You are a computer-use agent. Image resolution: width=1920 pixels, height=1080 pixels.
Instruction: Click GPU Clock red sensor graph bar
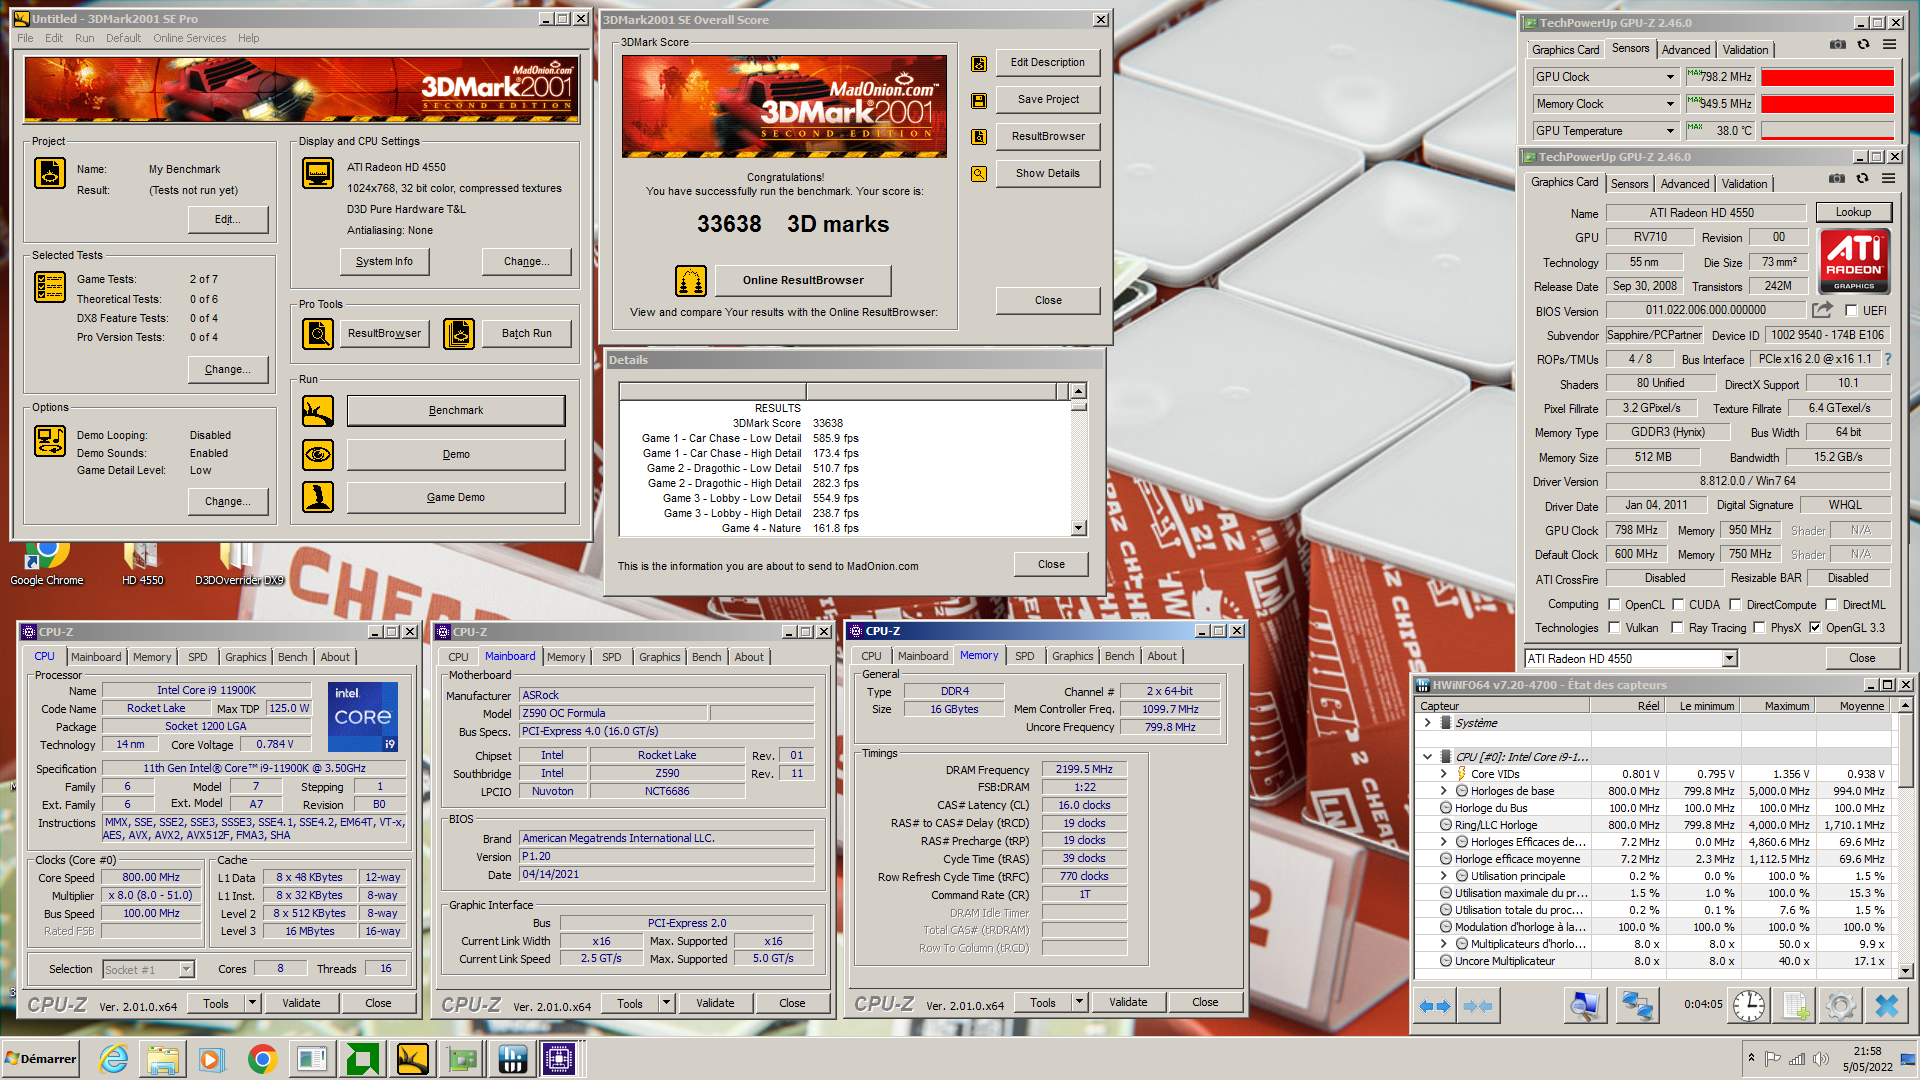pos(1827,77)
